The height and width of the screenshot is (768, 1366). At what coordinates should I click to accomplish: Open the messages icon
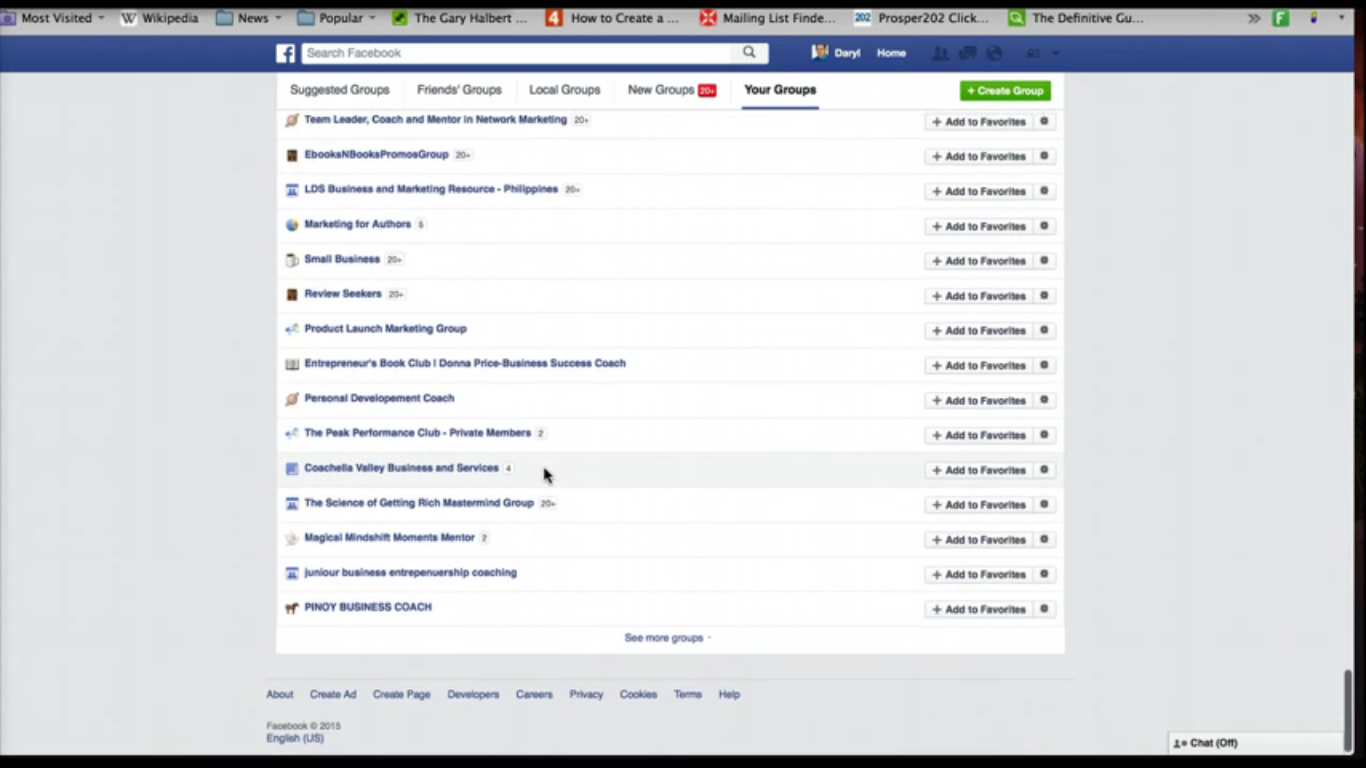[x=967, y=53]
